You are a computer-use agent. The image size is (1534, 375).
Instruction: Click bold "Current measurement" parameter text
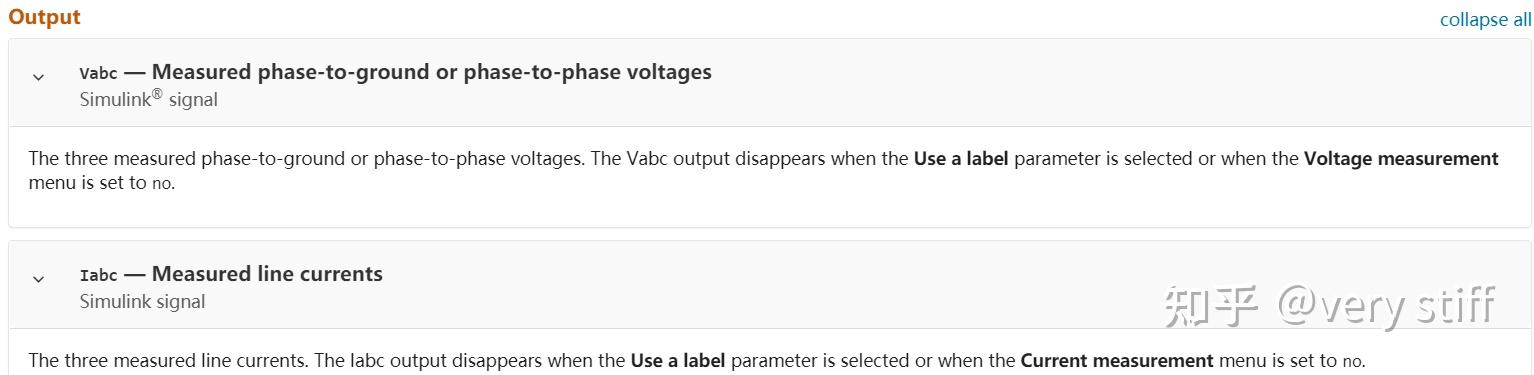1117,360
